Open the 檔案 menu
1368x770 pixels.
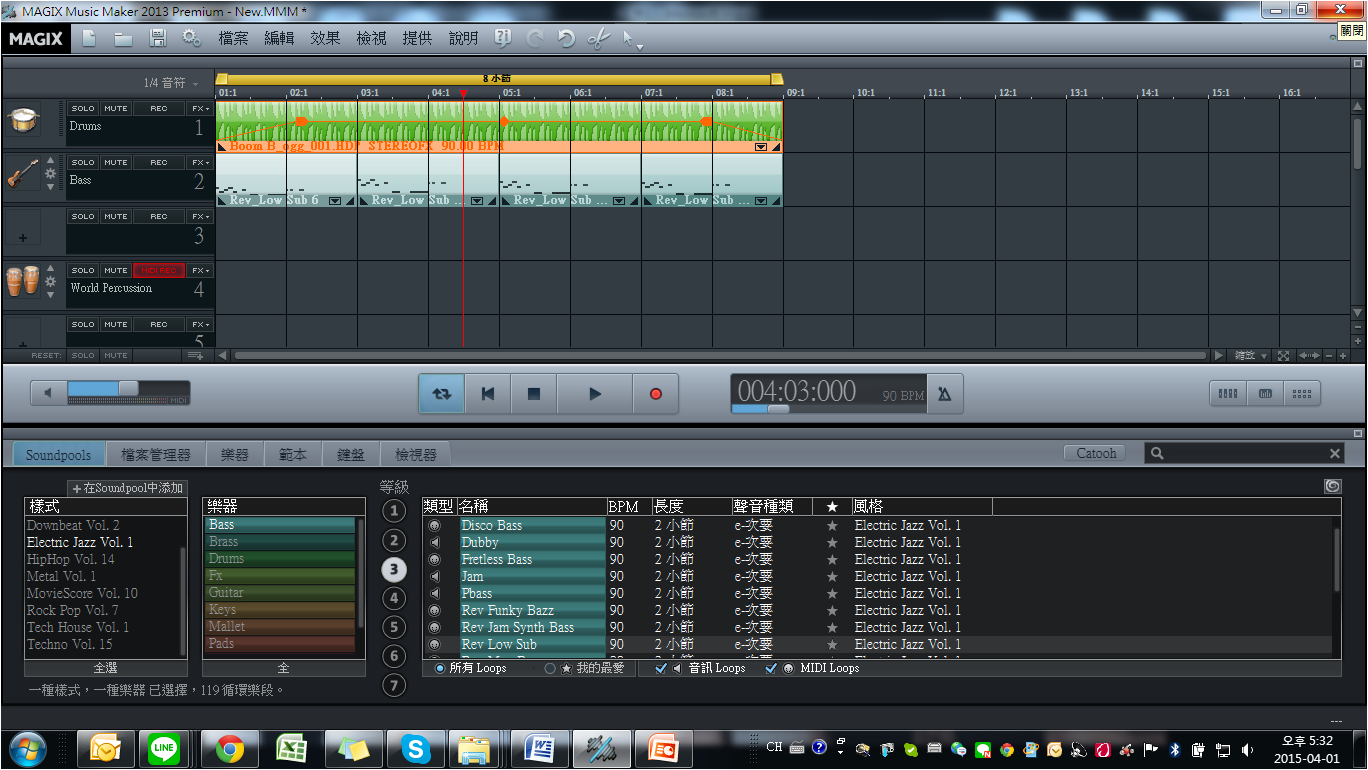(x=233, y=39)
